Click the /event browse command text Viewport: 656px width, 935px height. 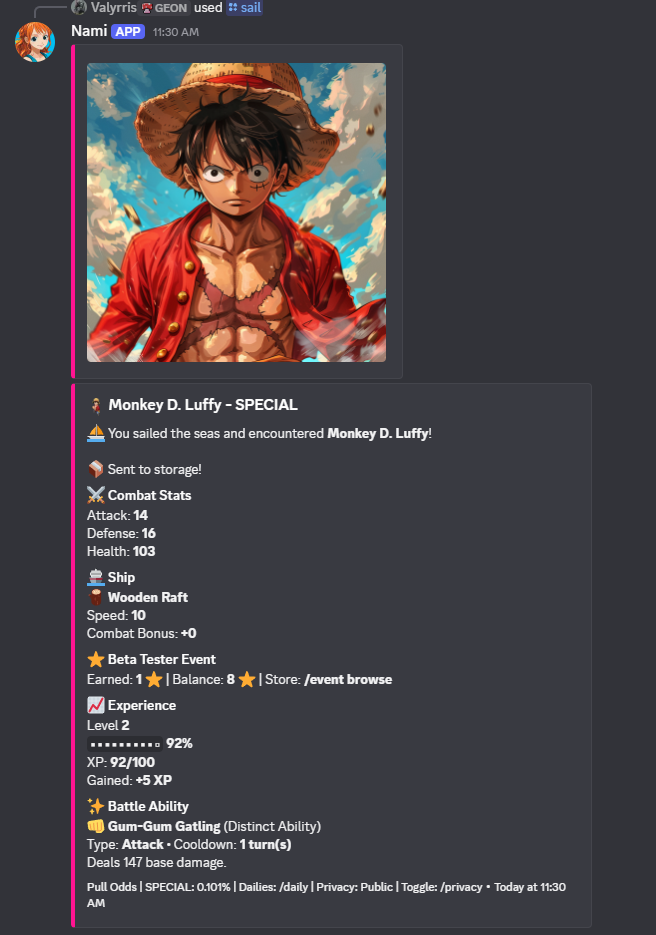tap(348, 679)
